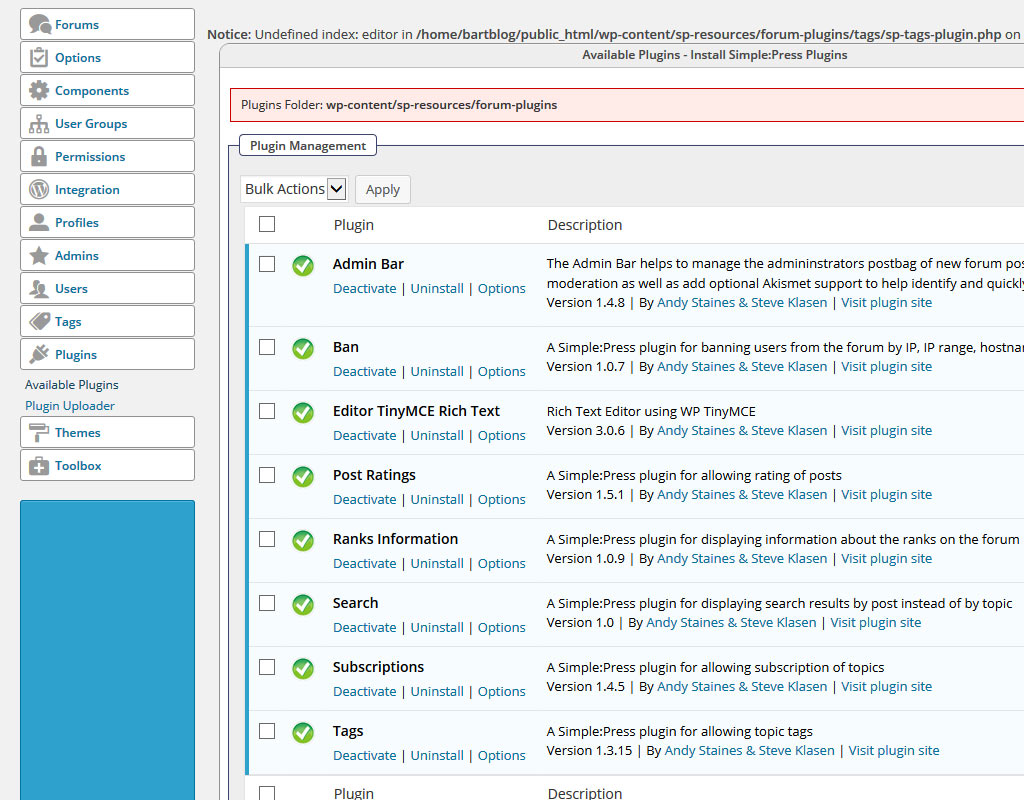
Task: Click green active checkmark for Ranks Information
Action: tap(303, 541)
